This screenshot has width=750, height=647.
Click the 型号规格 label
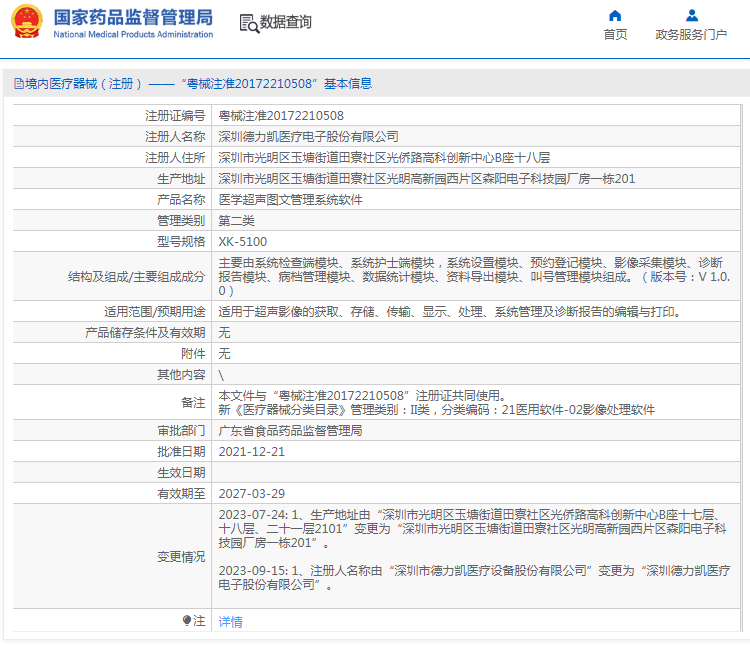181,242
